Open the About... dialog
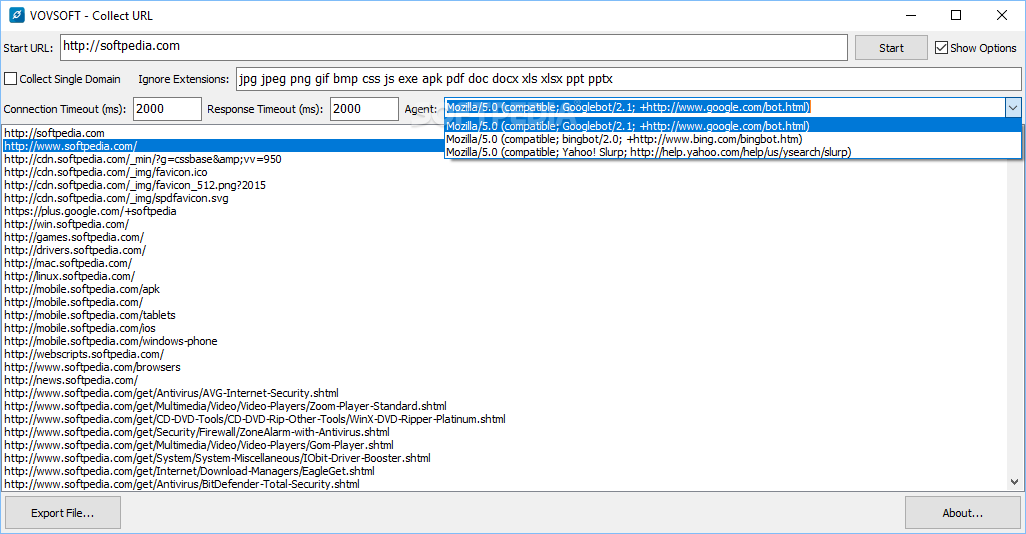The width and height of the screenshot is (1026, 534). coord(963,513)
